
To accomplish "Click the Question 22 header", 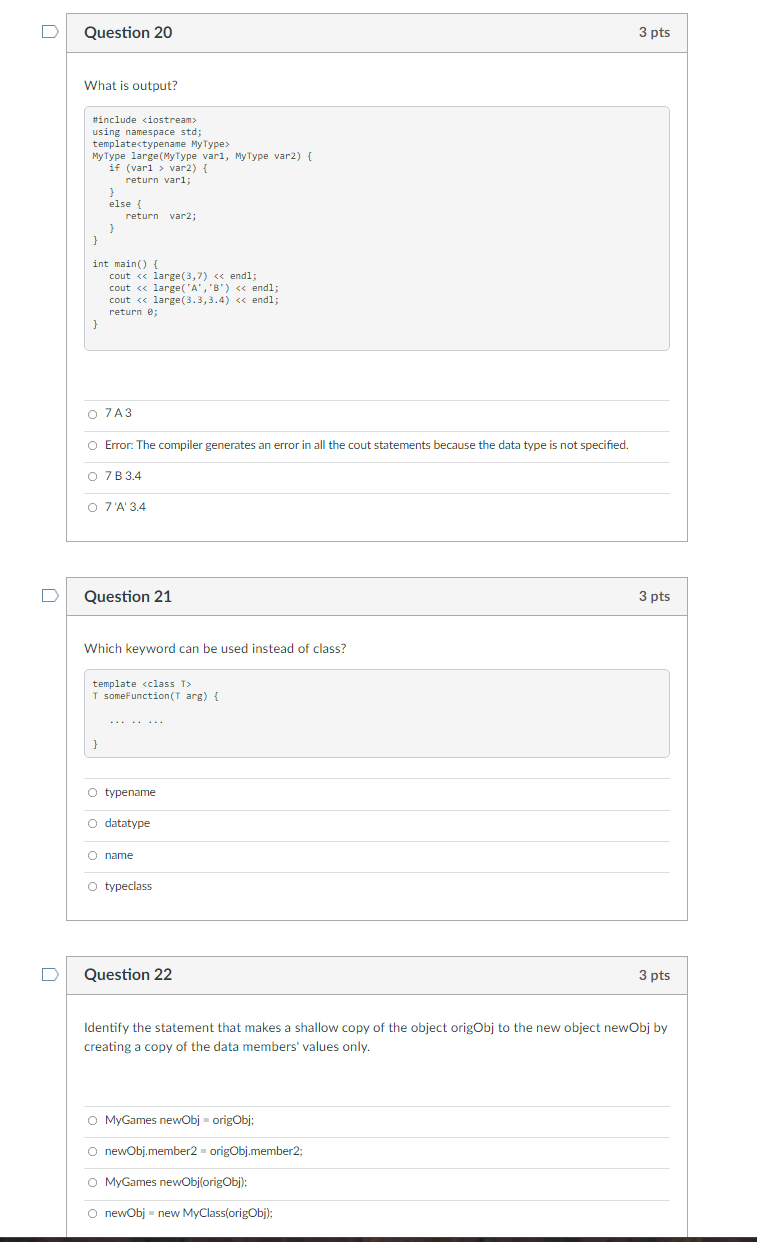I will click(x=128, y=974).
